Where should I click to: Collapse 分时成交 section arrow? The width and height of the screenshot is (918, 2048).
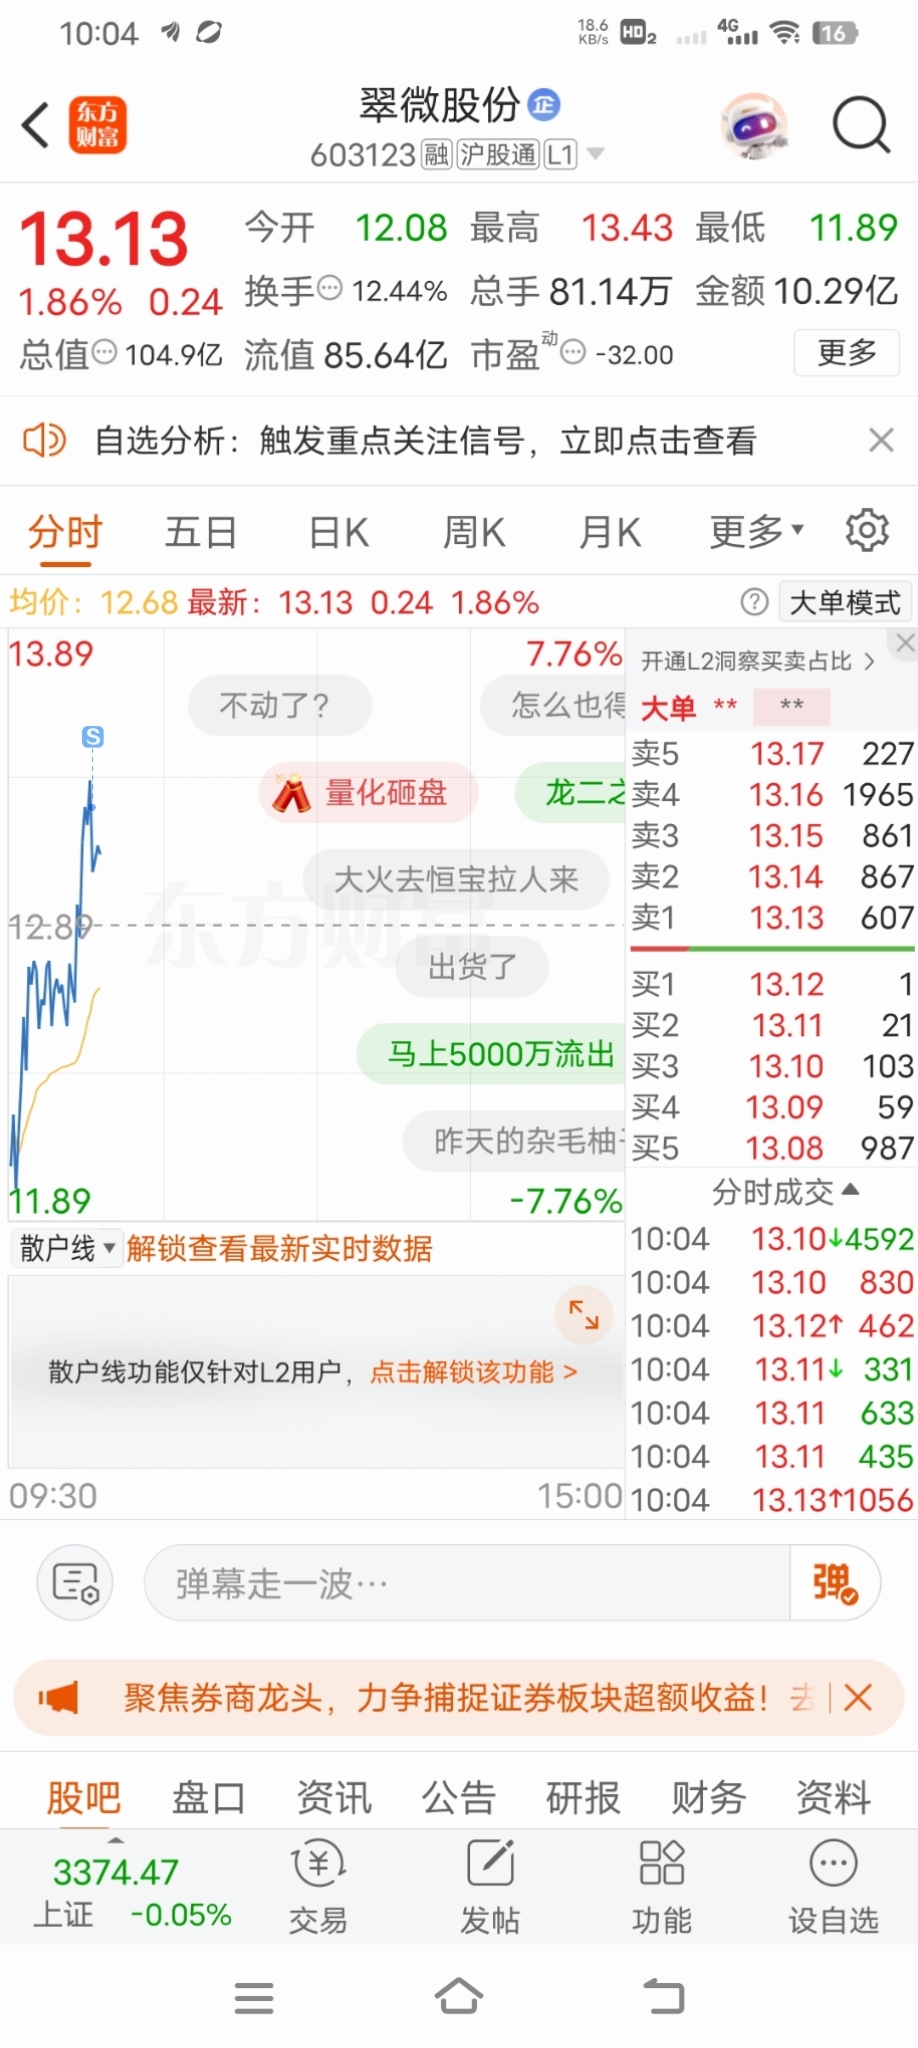(x=851, y=1190)
